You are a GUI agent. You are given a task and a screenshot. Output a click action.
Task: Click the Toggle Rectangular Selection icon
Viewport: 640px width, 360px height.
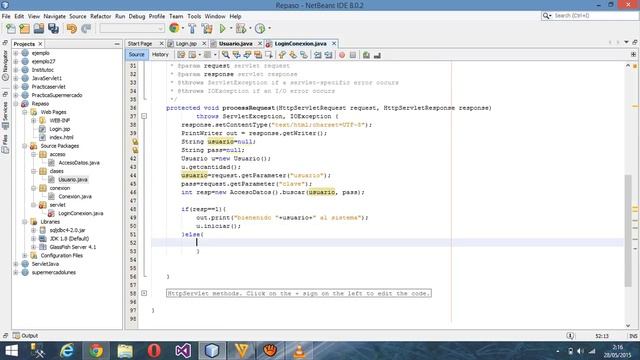pyautogui.click(x=269, y=55)
